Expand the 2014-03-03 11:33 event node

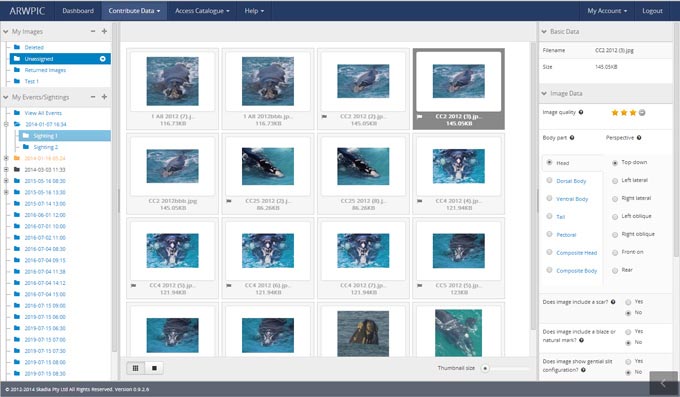[6, 170]
